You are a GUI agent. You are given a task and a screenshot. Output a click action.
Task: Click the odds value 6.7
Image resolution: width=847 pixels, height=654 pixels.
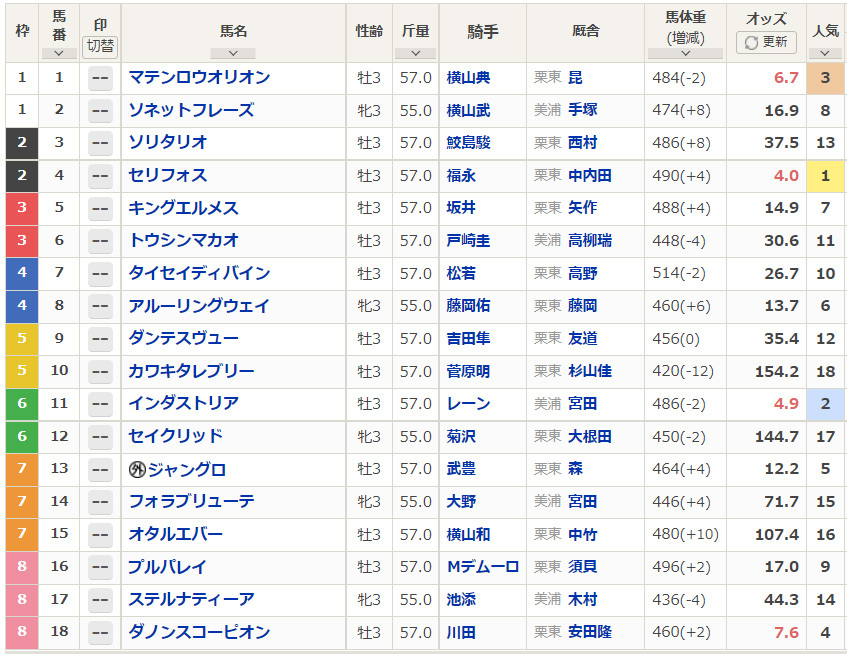786,78
